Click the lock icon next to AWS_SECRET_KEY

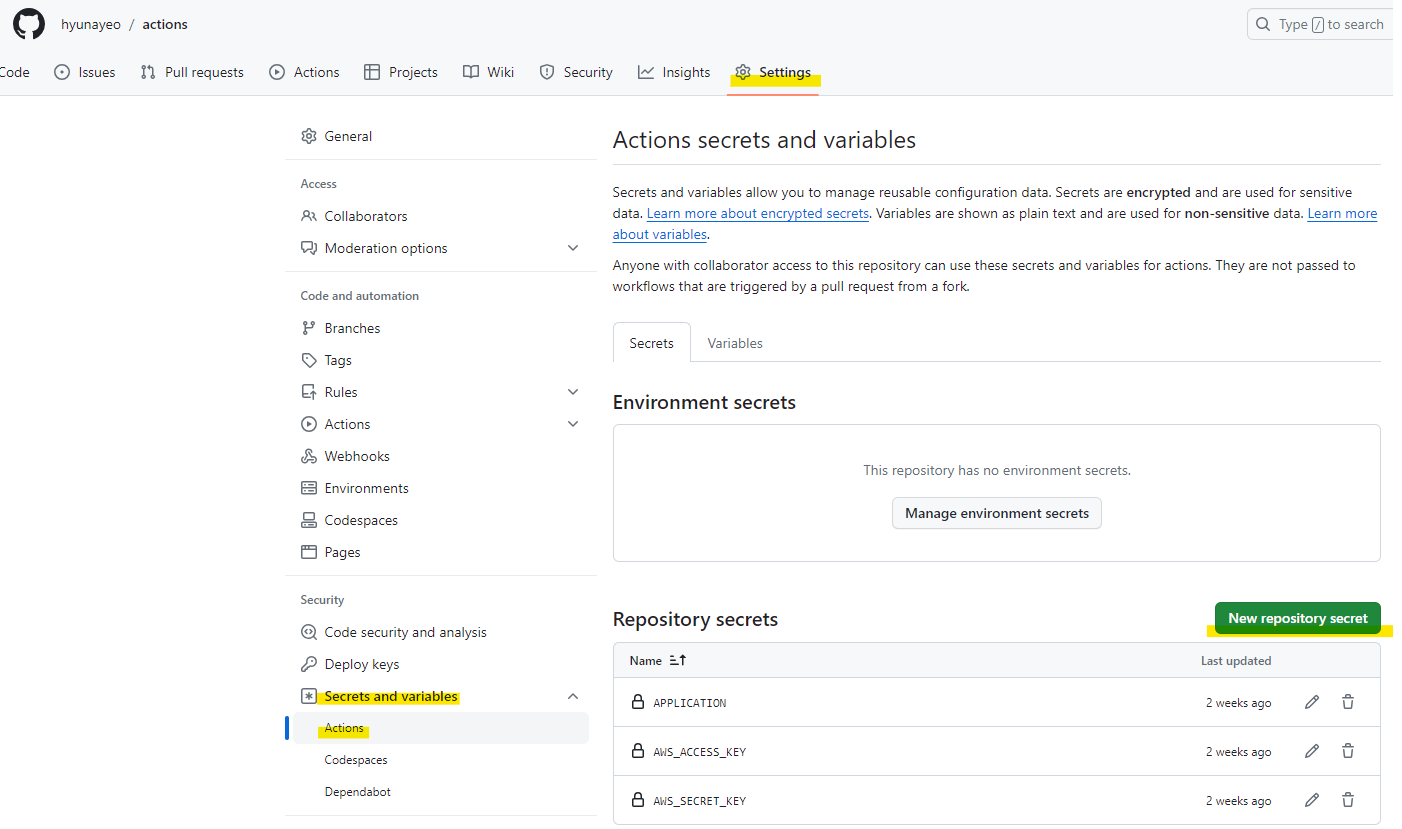click(638, 800)
